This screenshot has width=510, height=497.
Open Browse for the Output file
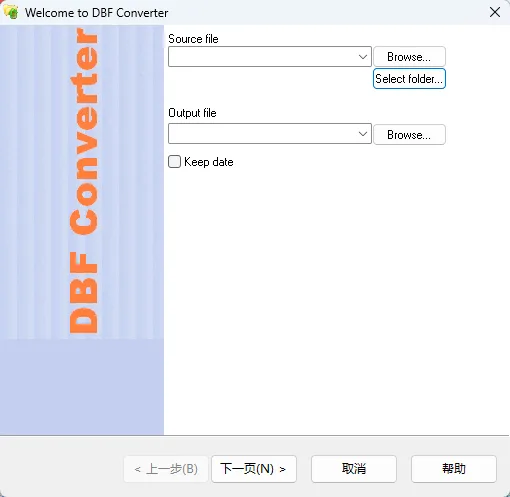pyautogui.click(x=409, y=135)
